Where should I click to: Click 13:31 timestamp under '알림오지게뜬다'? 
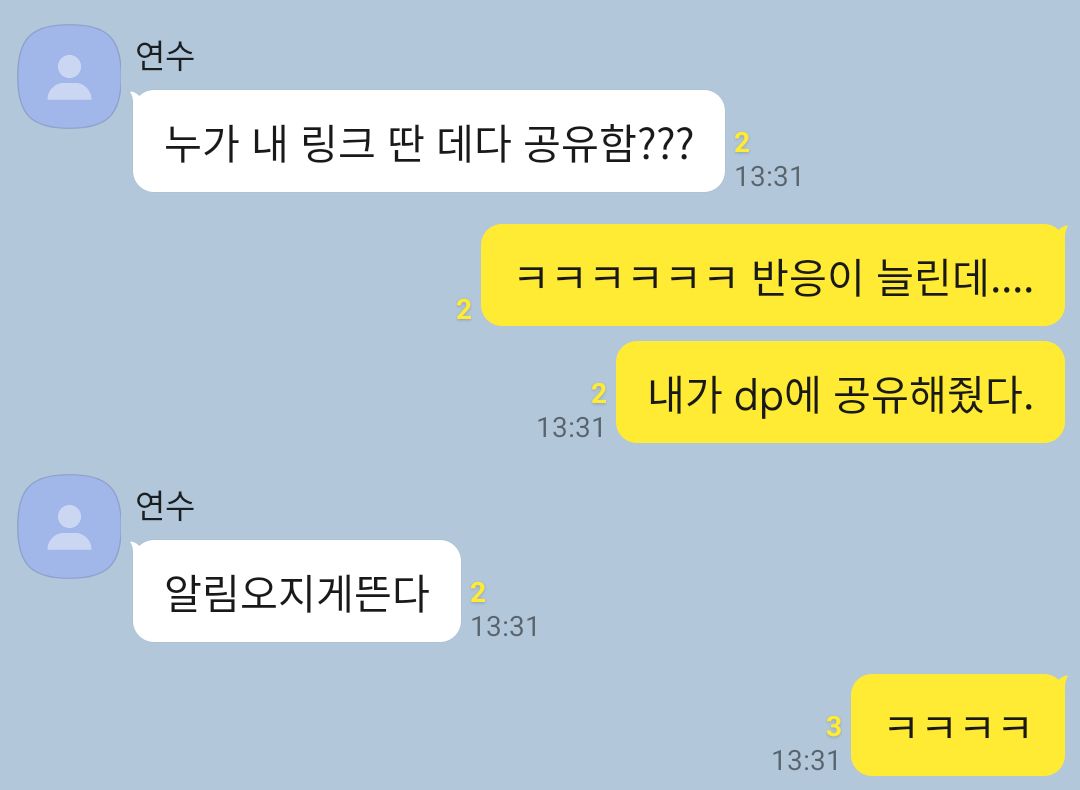[504, 627]
